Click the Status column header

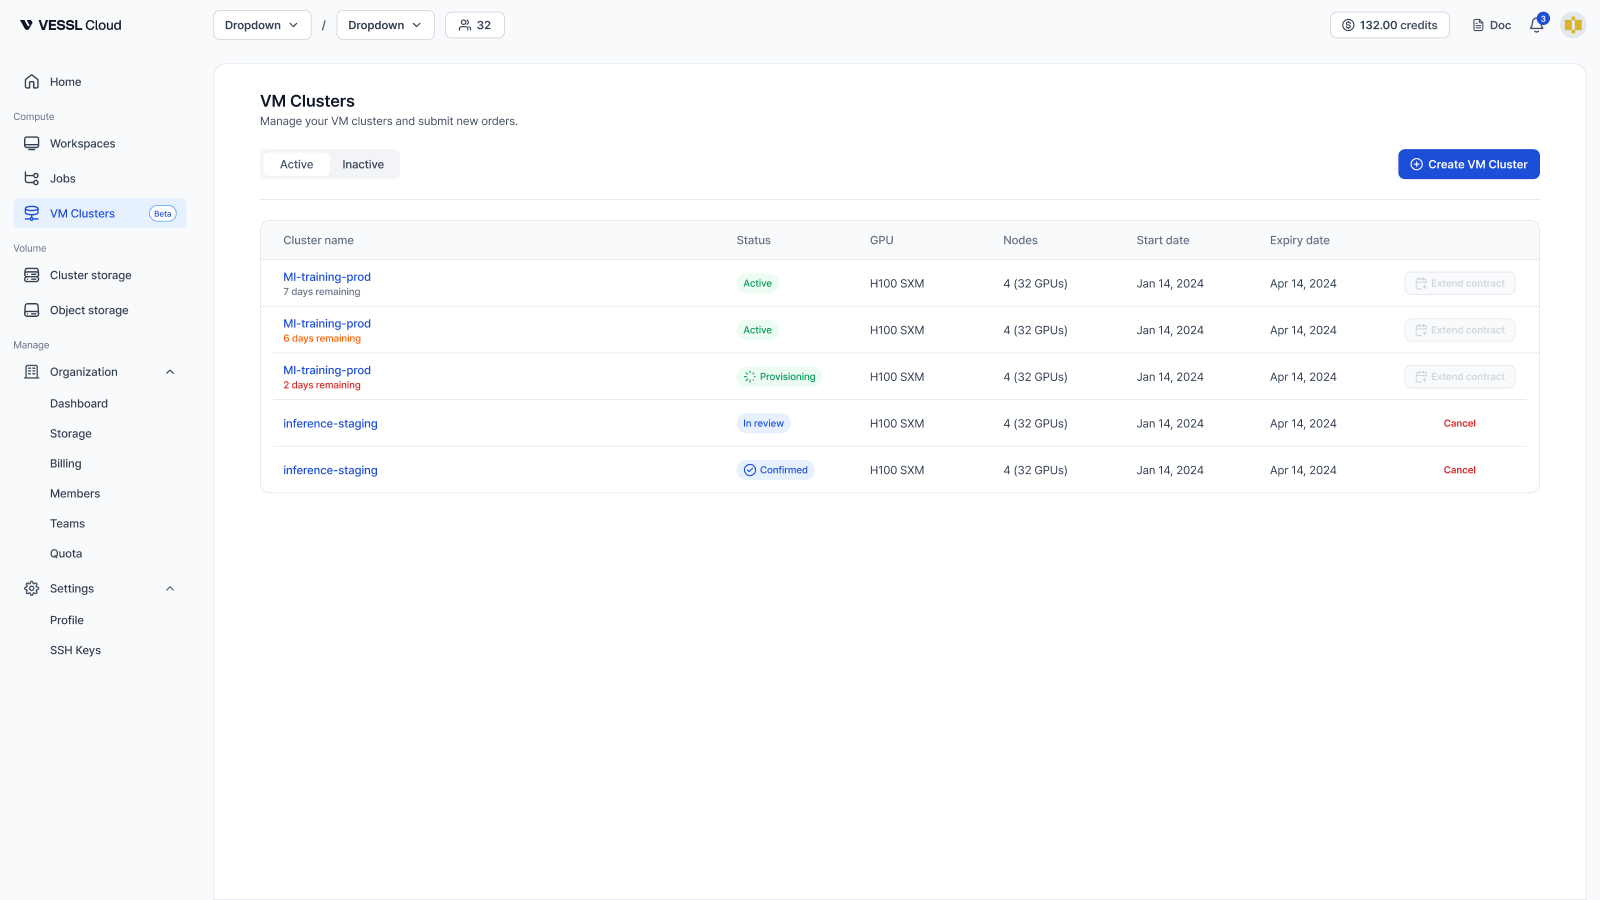pyautogui.click(x=753, y=241)
